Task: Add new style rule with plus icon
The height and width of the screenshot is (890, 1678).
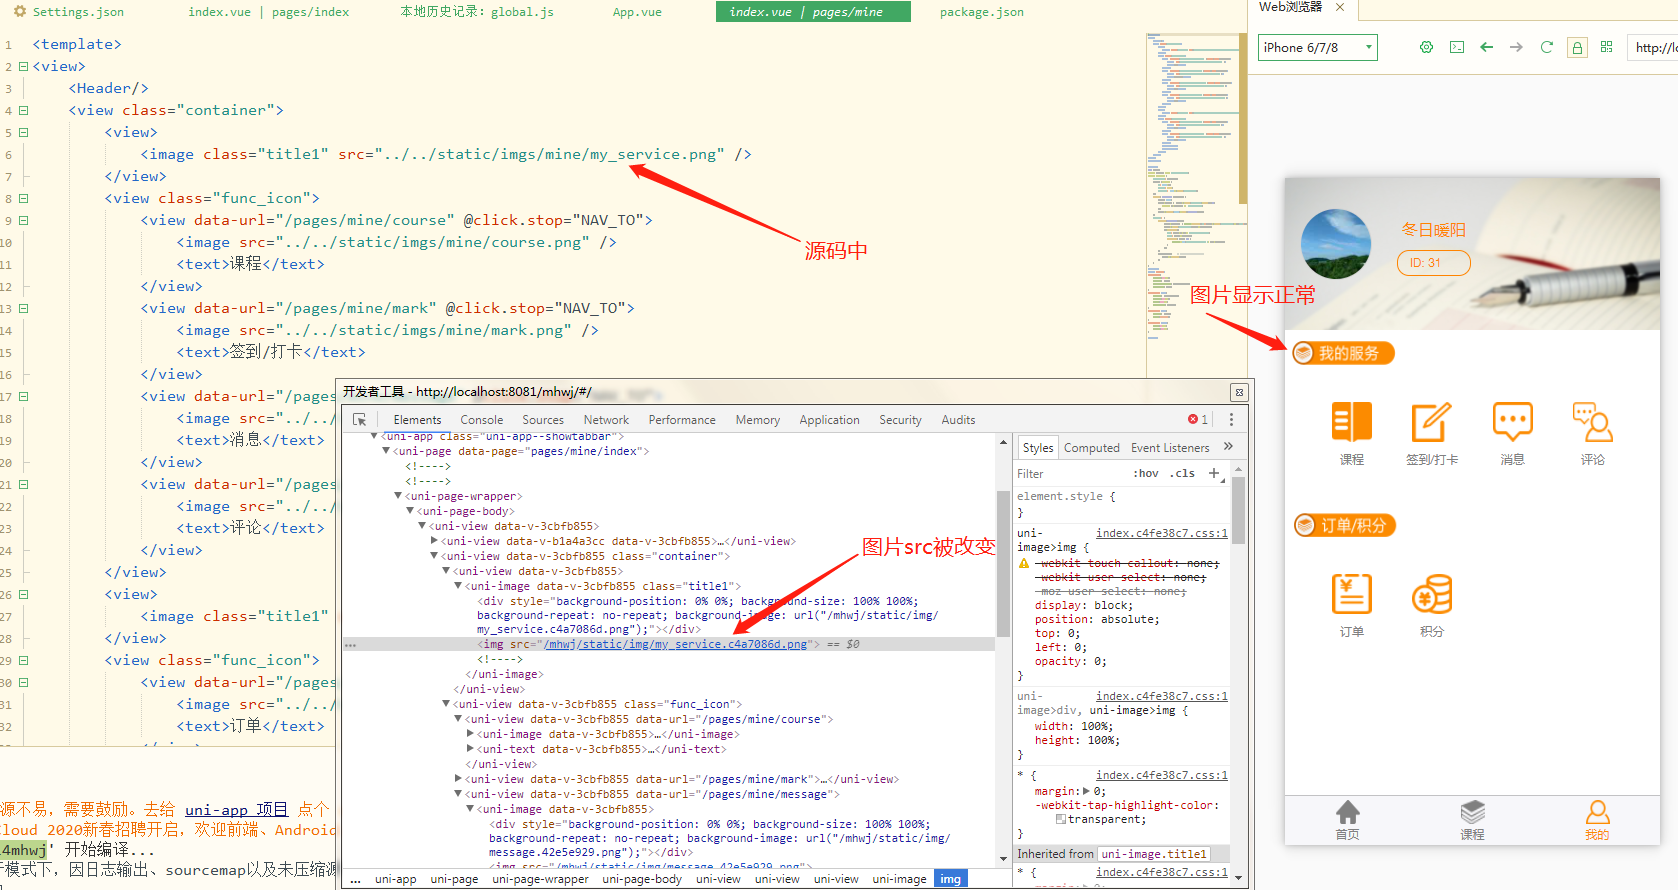Action: [1214, 473]
